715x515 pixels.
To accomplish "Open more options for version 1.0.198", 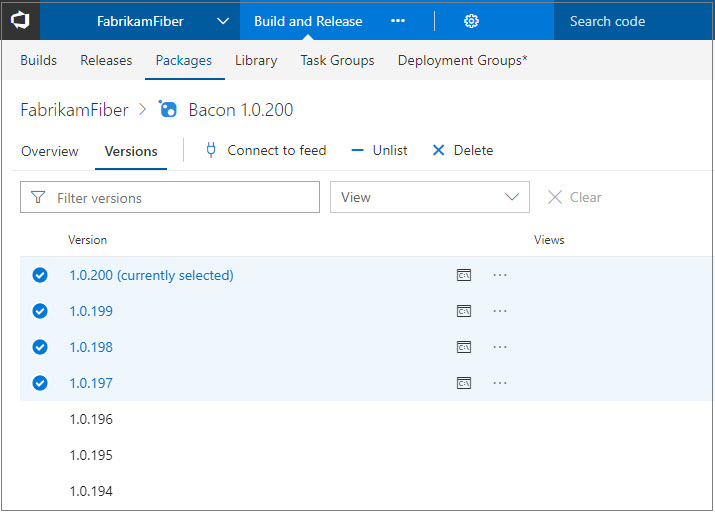I will [x=500, y=347].
